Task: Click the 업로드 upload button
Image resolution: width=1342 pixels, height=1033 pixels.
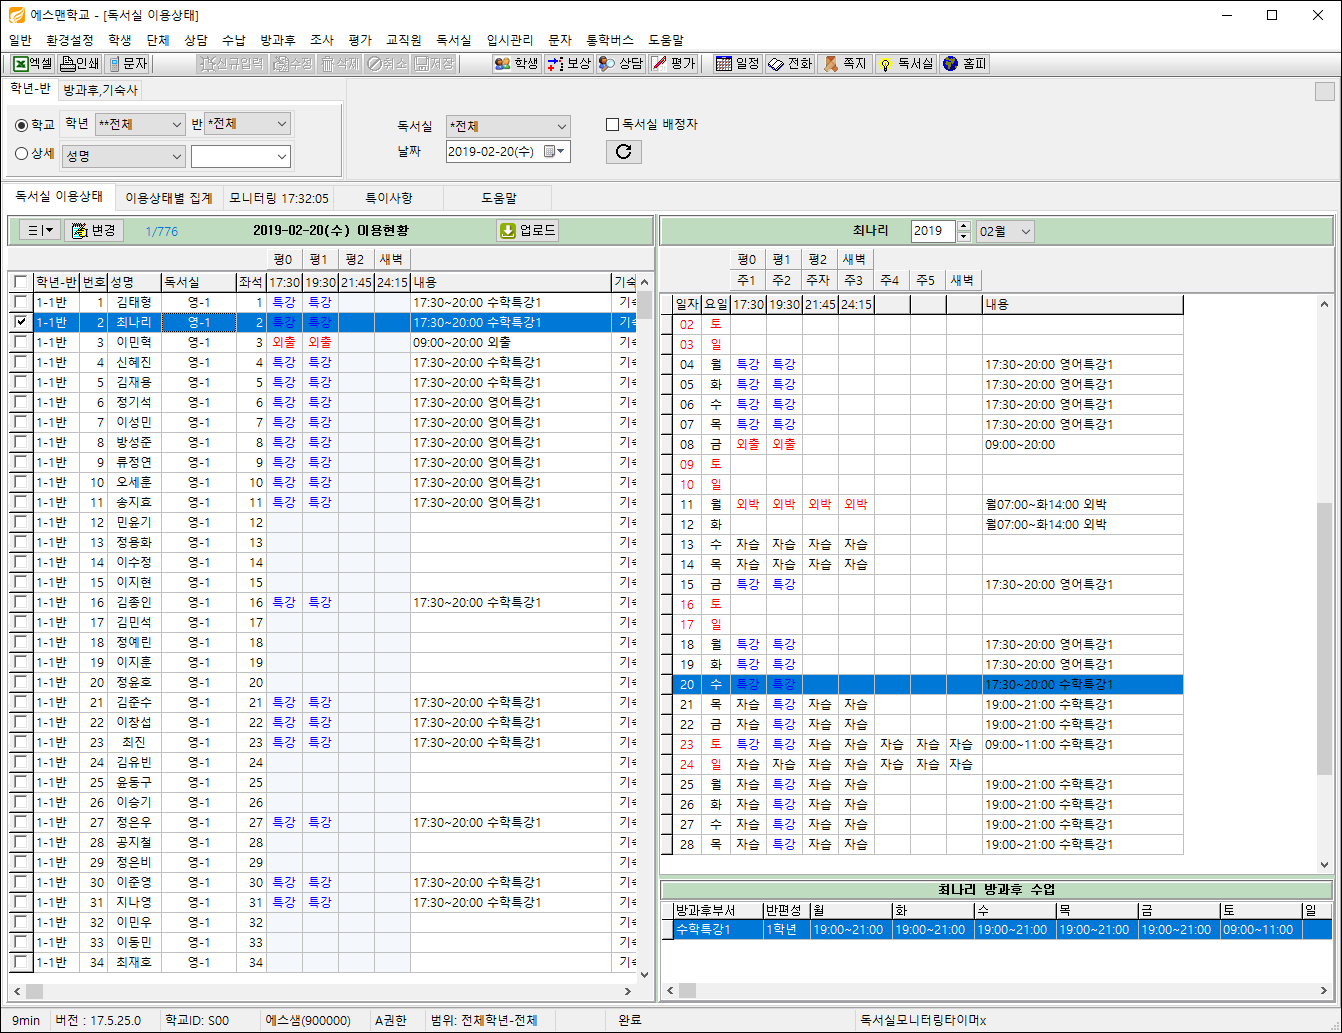Action: pos(527,230)
